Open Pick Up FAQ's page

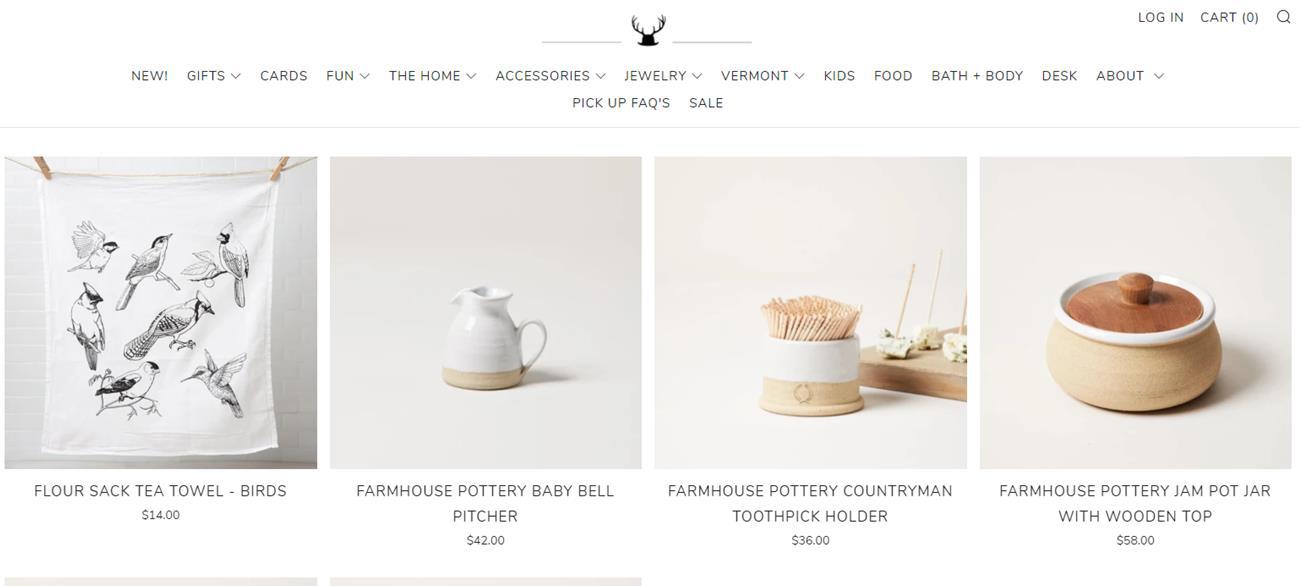click(x=621, y=103)
